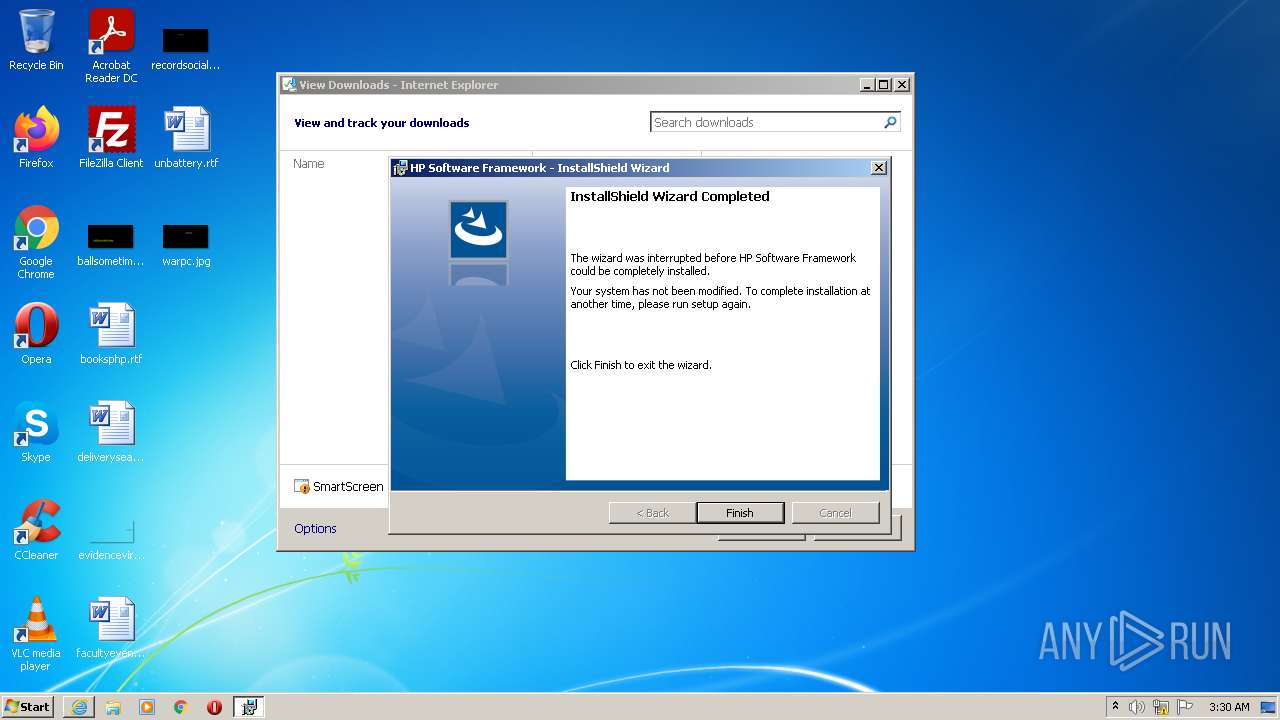Click the Show desktop button
Viewport: 1280px width, 720px height.
coord(1269,707)
